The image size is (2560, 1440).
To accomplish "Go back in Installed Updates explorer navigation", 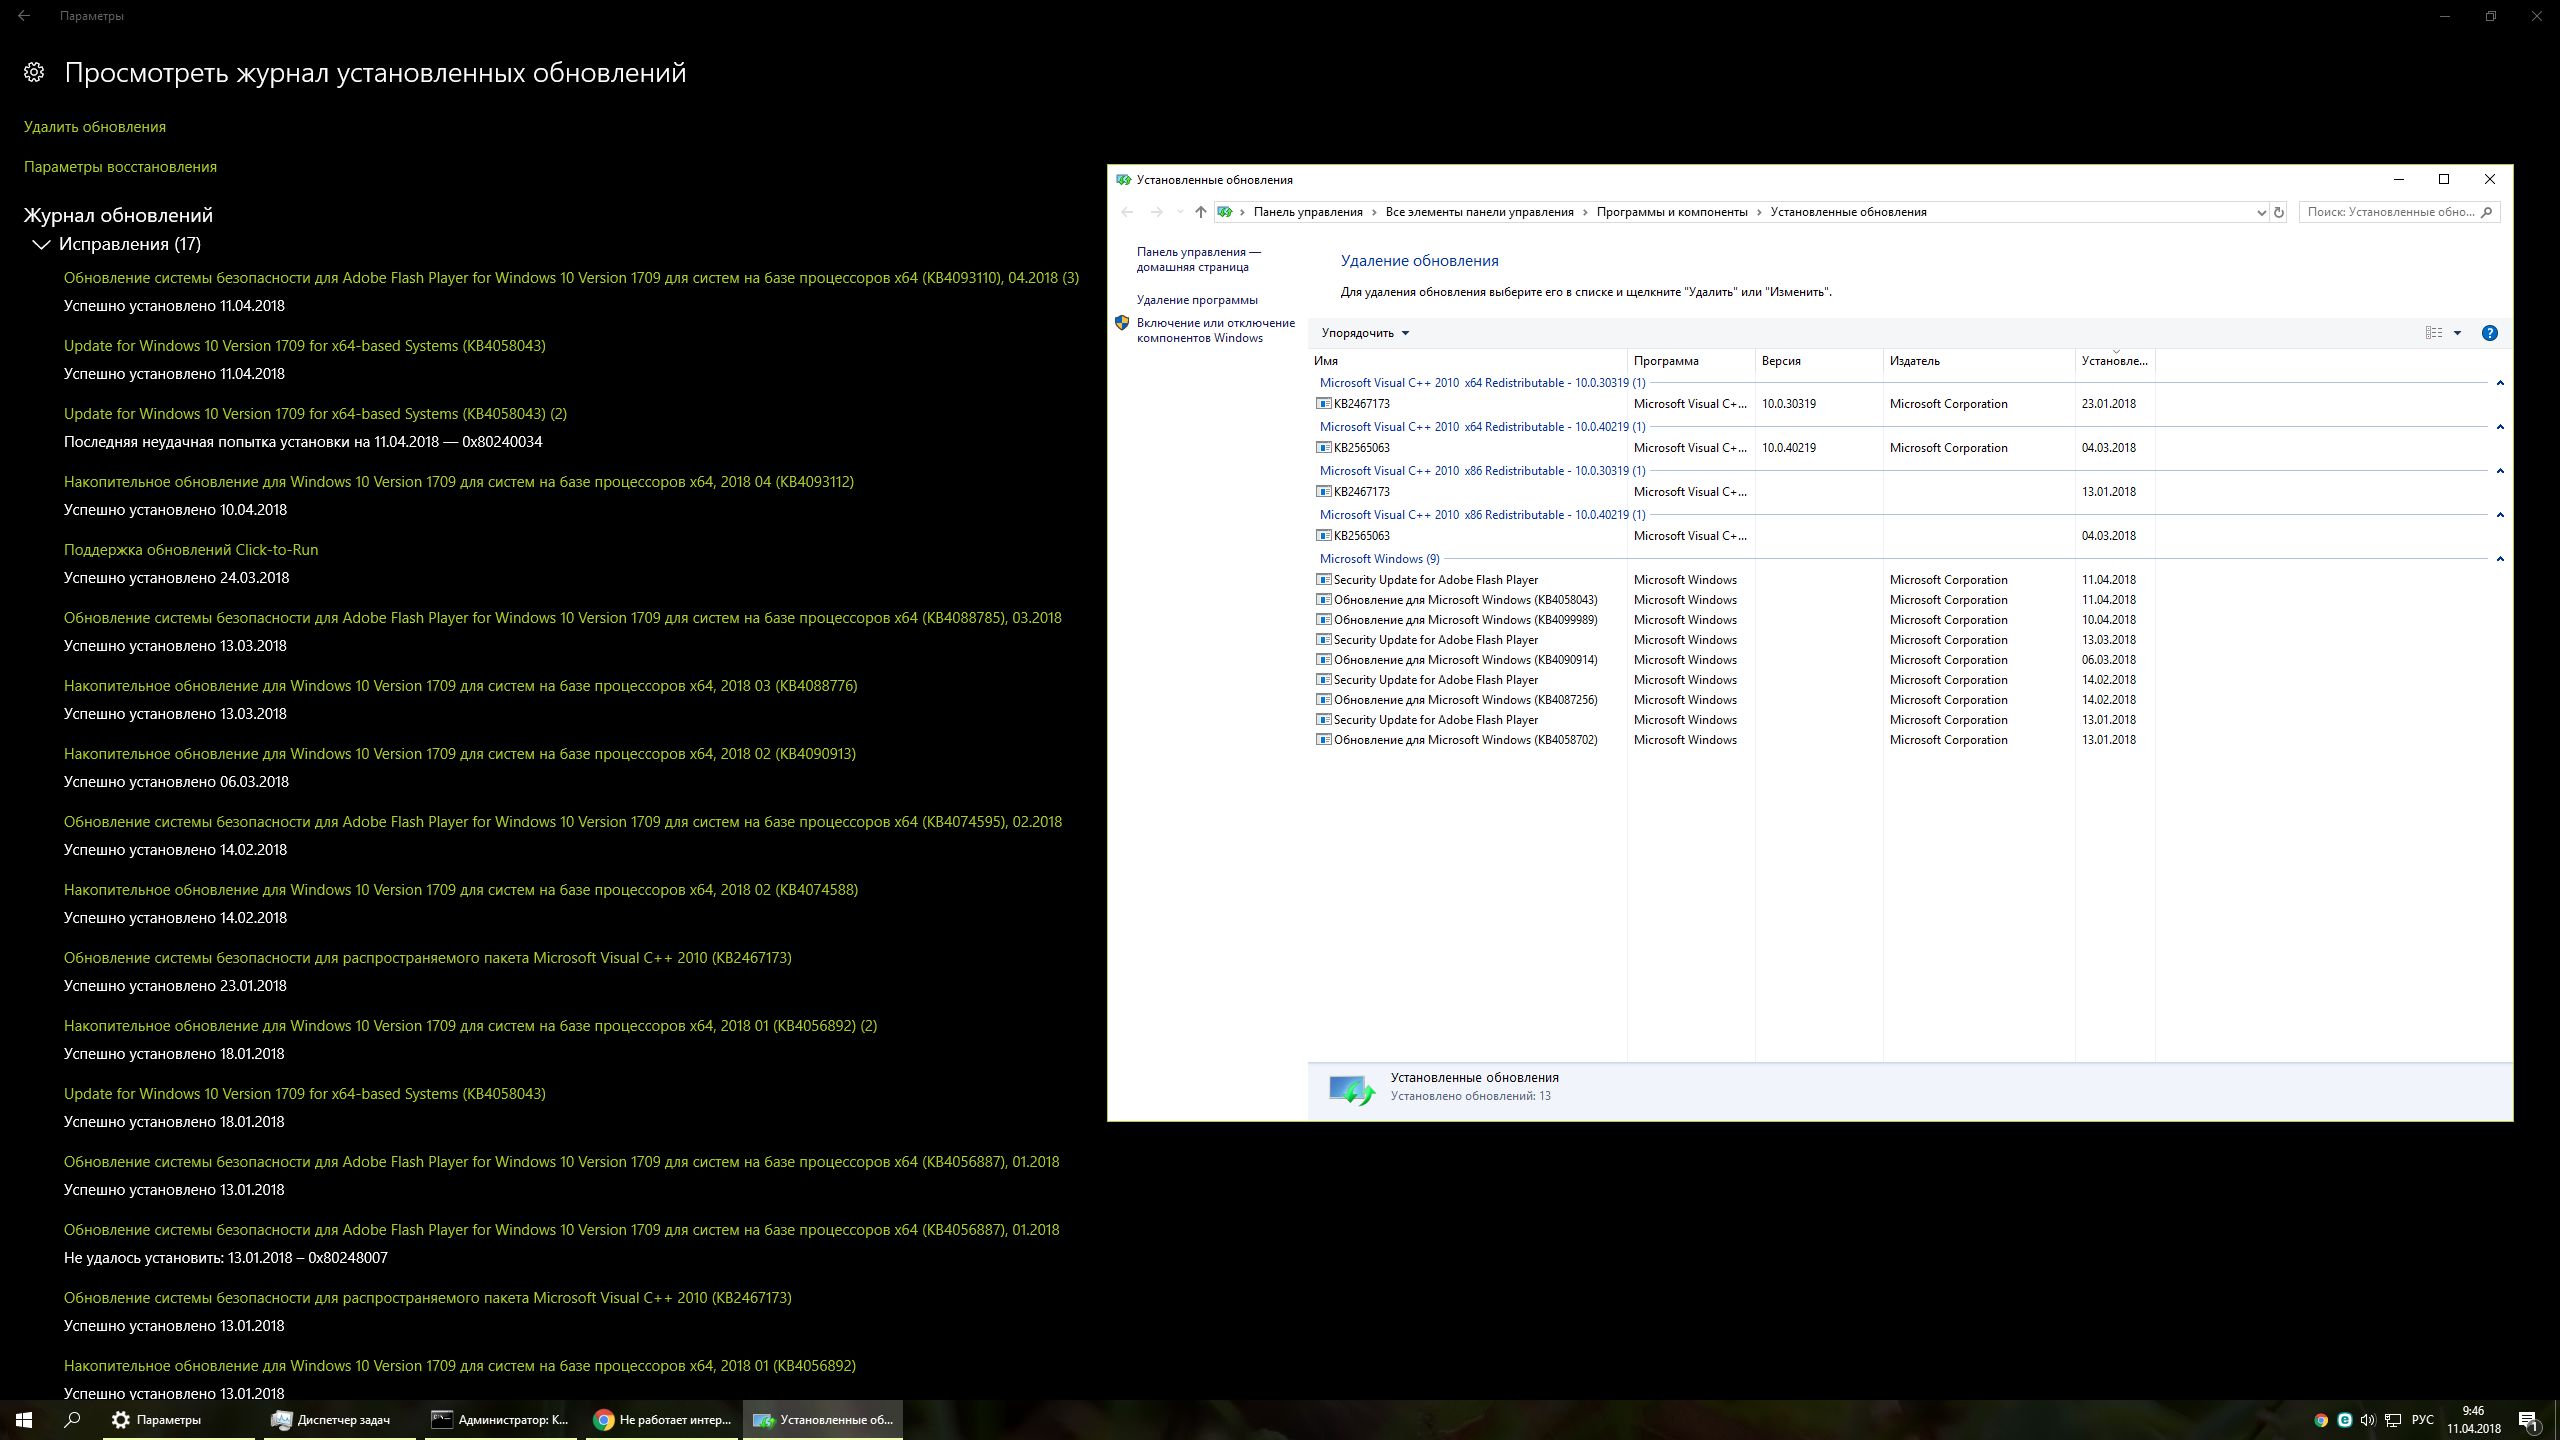I will [x=1127, y=212].
